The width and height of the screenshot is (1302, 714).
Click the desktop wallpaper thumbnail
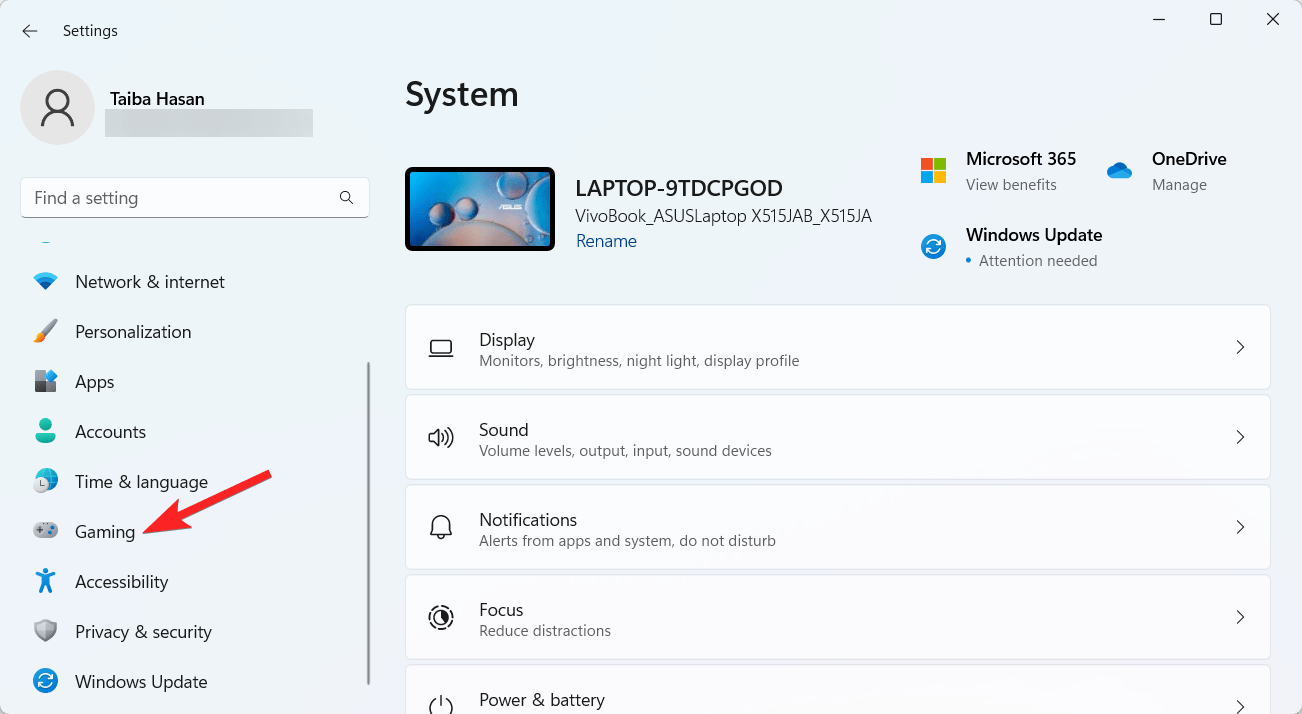(480, 209)
